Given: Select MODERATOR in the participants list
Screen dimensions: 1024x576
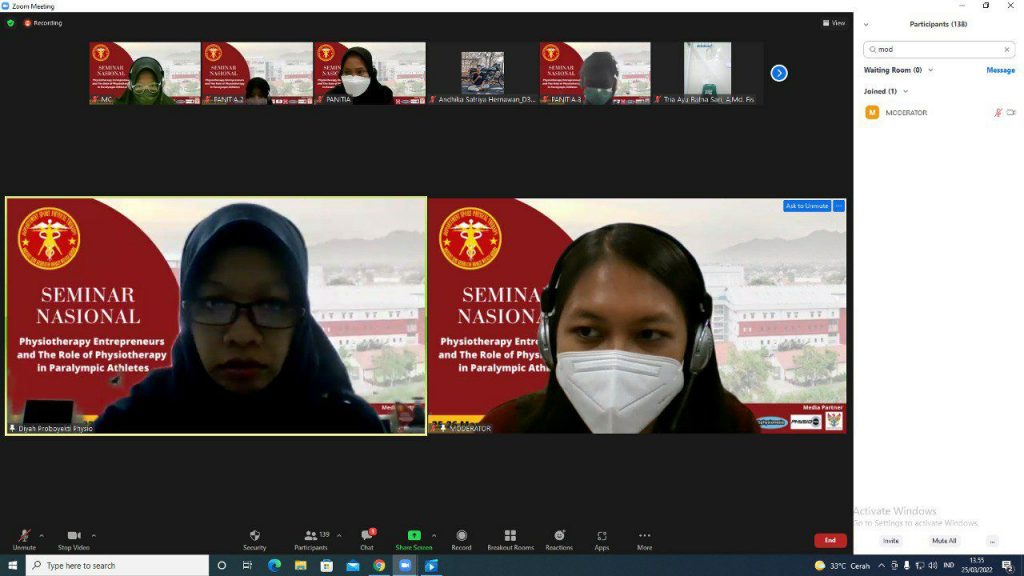Looking at the screenshot, I should [x=906, y=113].
